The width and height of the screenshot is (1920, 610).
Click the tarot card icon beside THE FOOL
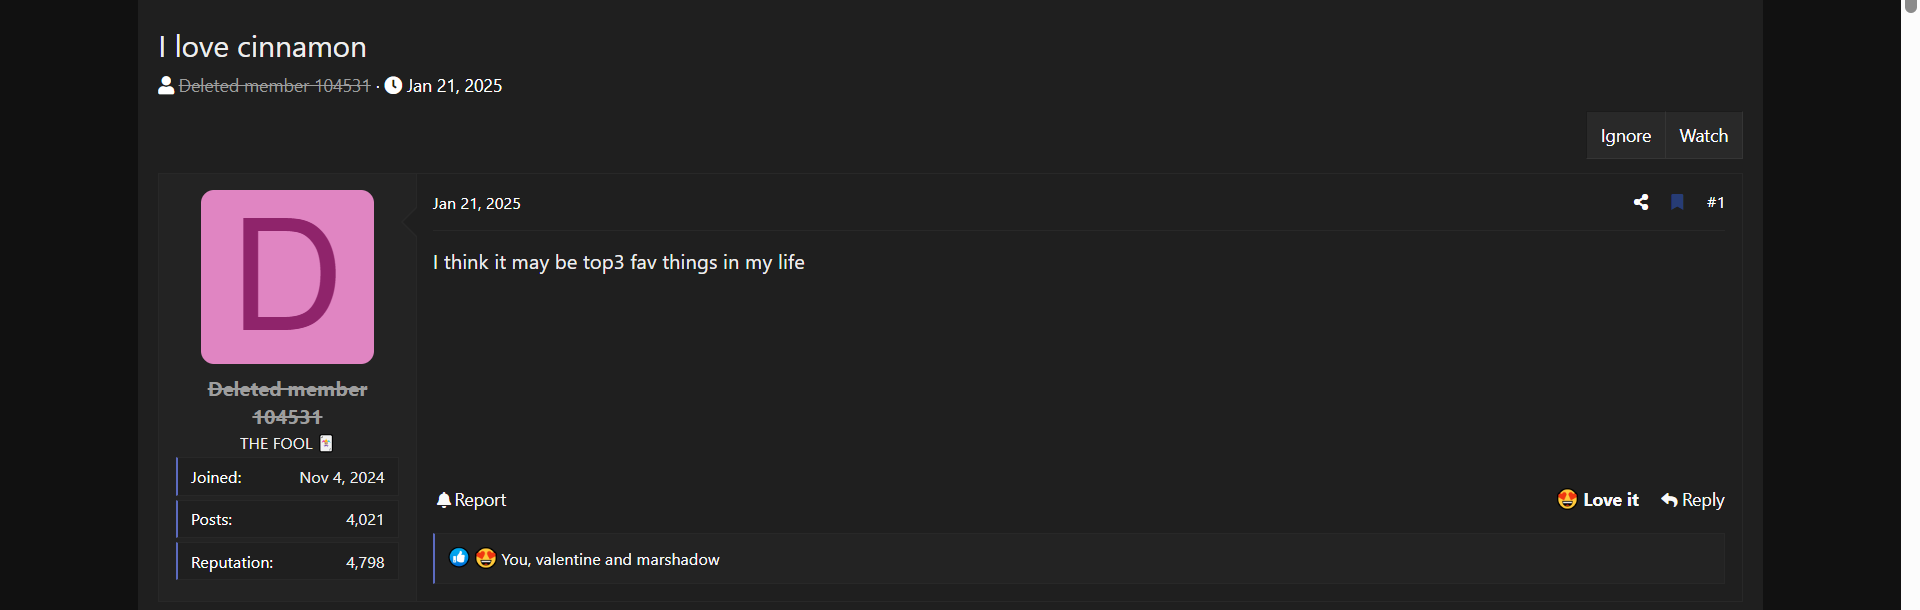tap(326, 443)
